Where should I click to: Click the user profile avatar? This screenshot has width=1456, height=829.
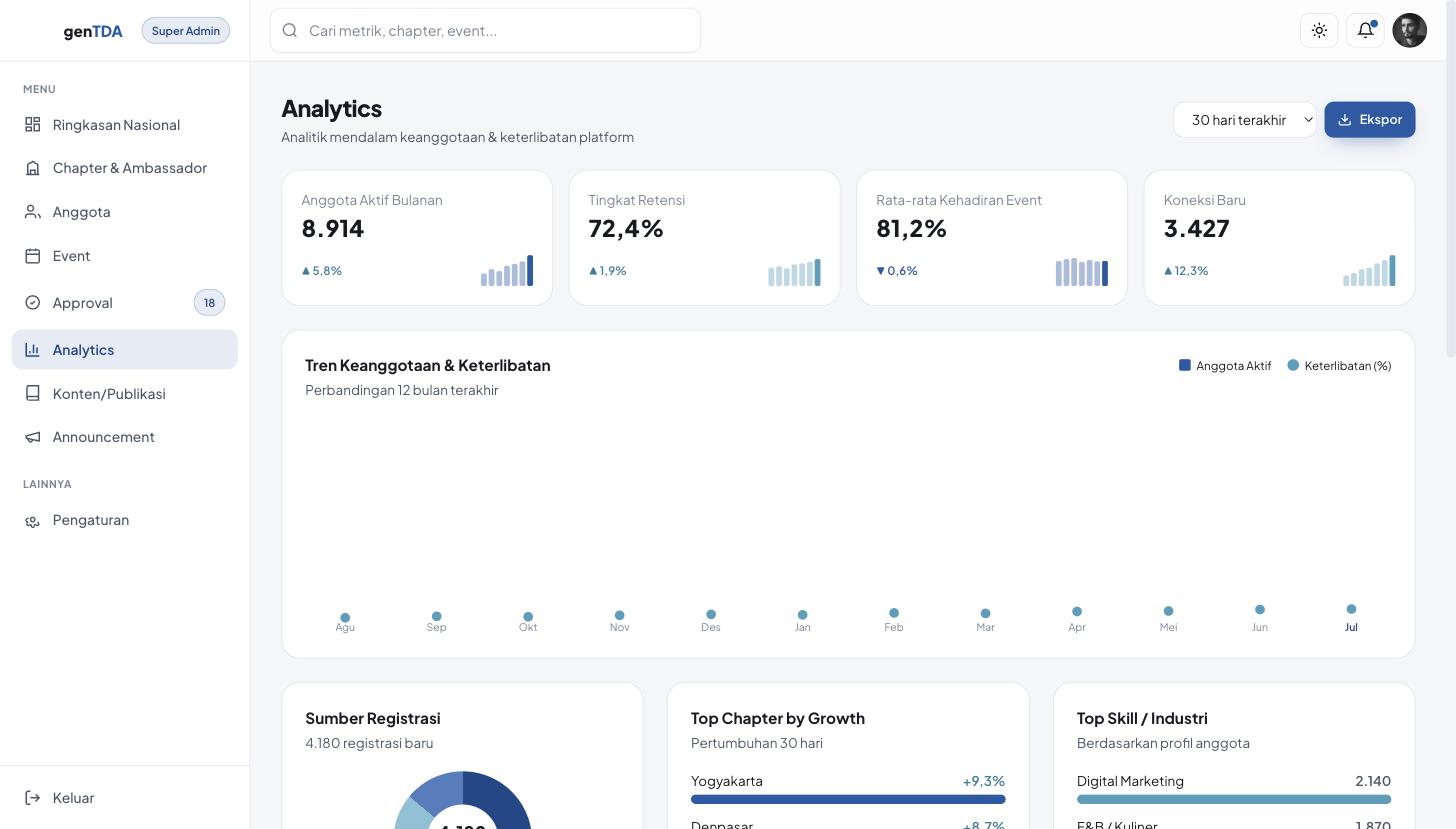(1410, 30)
